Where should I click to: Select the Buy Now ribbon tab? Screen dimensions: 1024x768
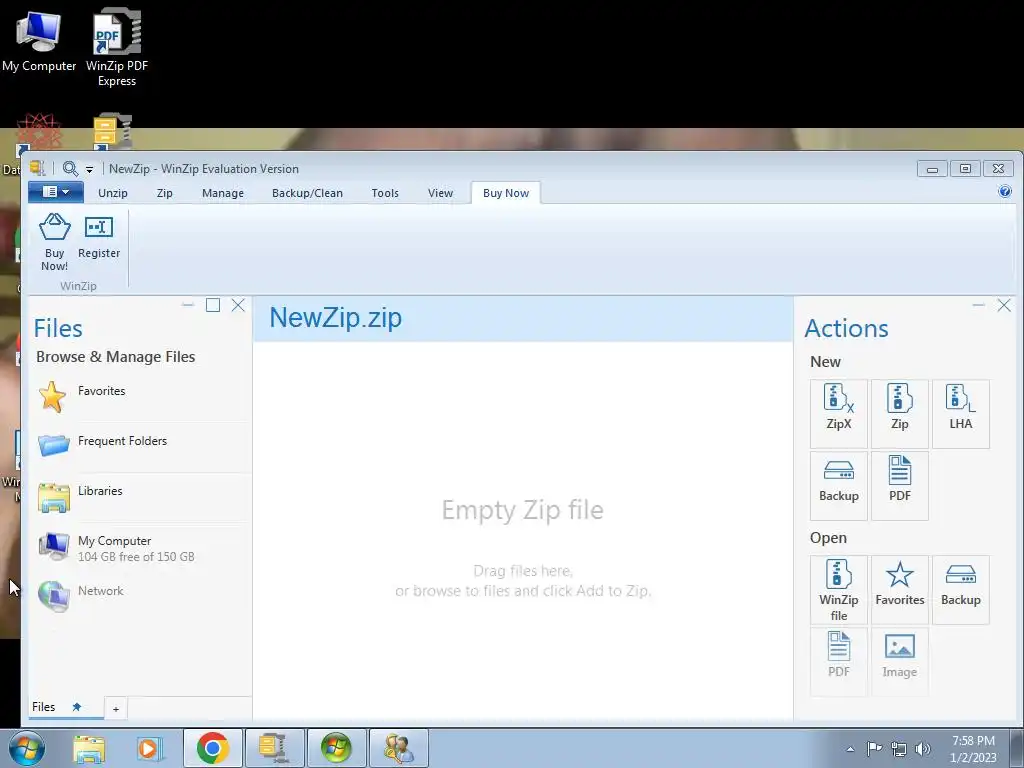[505, 193]
